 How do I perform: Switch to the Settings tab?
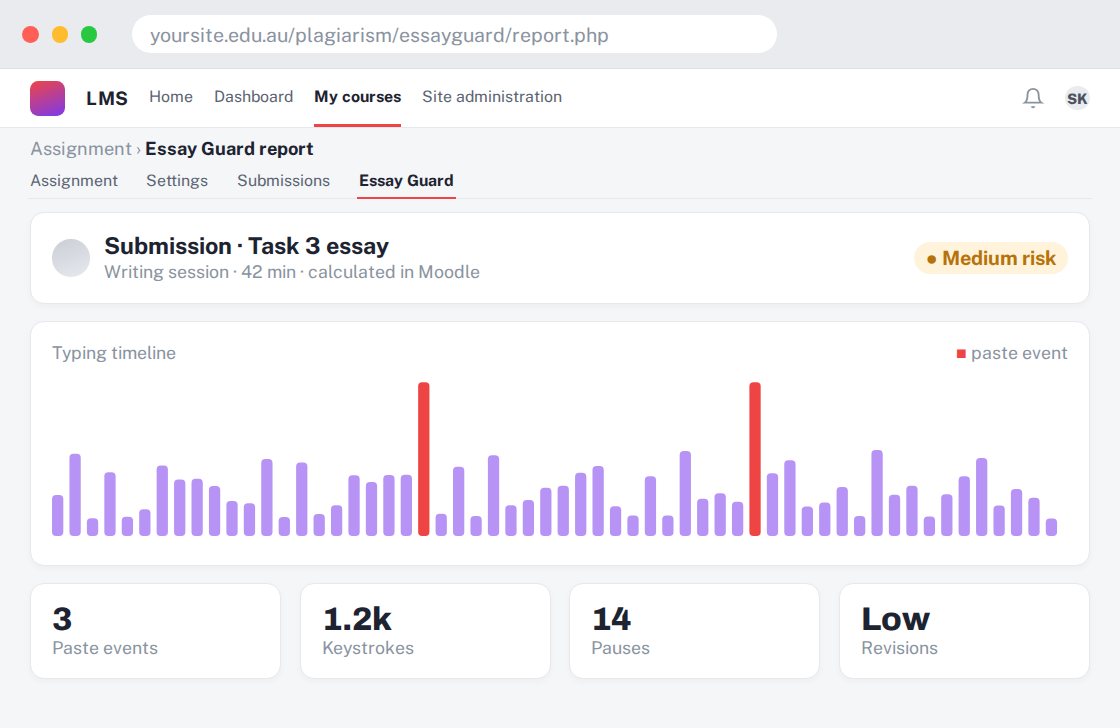tap(177, 181)
